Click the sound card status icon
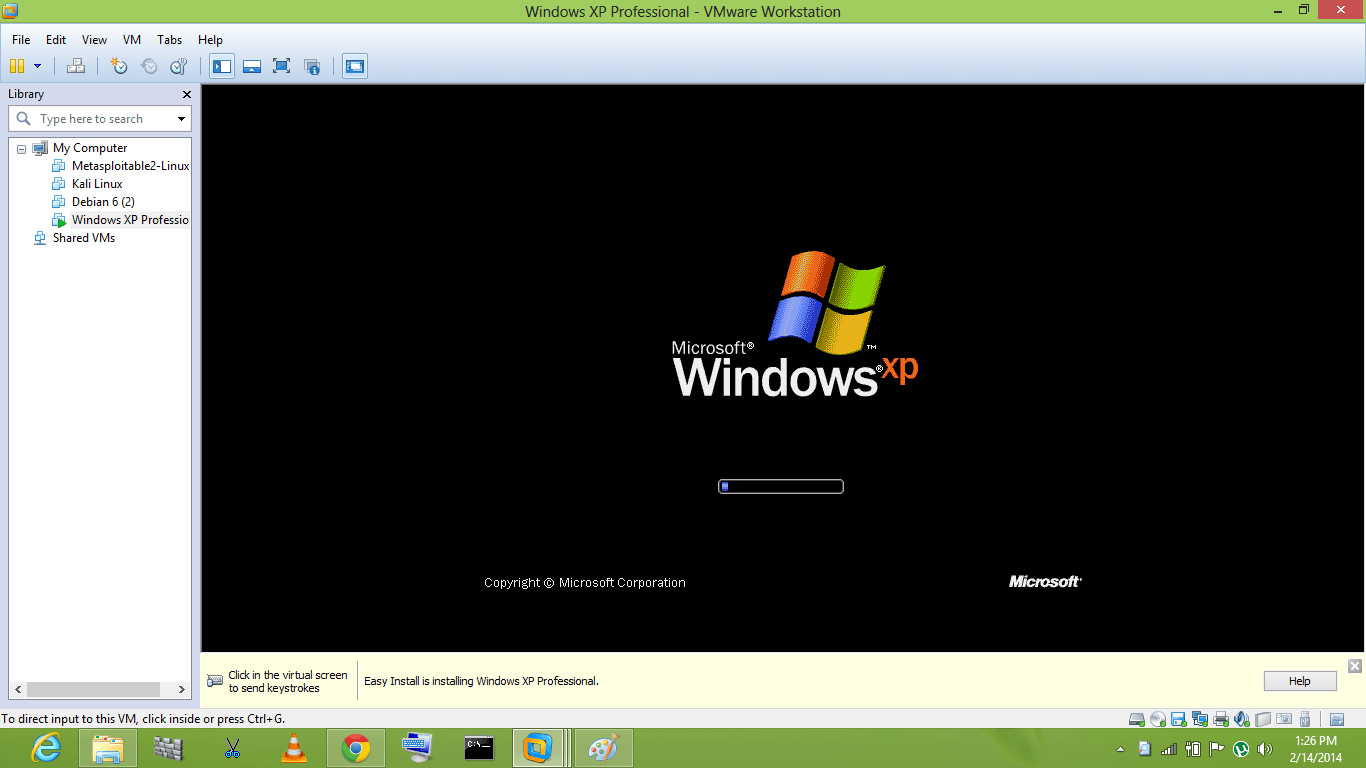The width and height of the screenshot is (1366, 768). coord(1242,719)
